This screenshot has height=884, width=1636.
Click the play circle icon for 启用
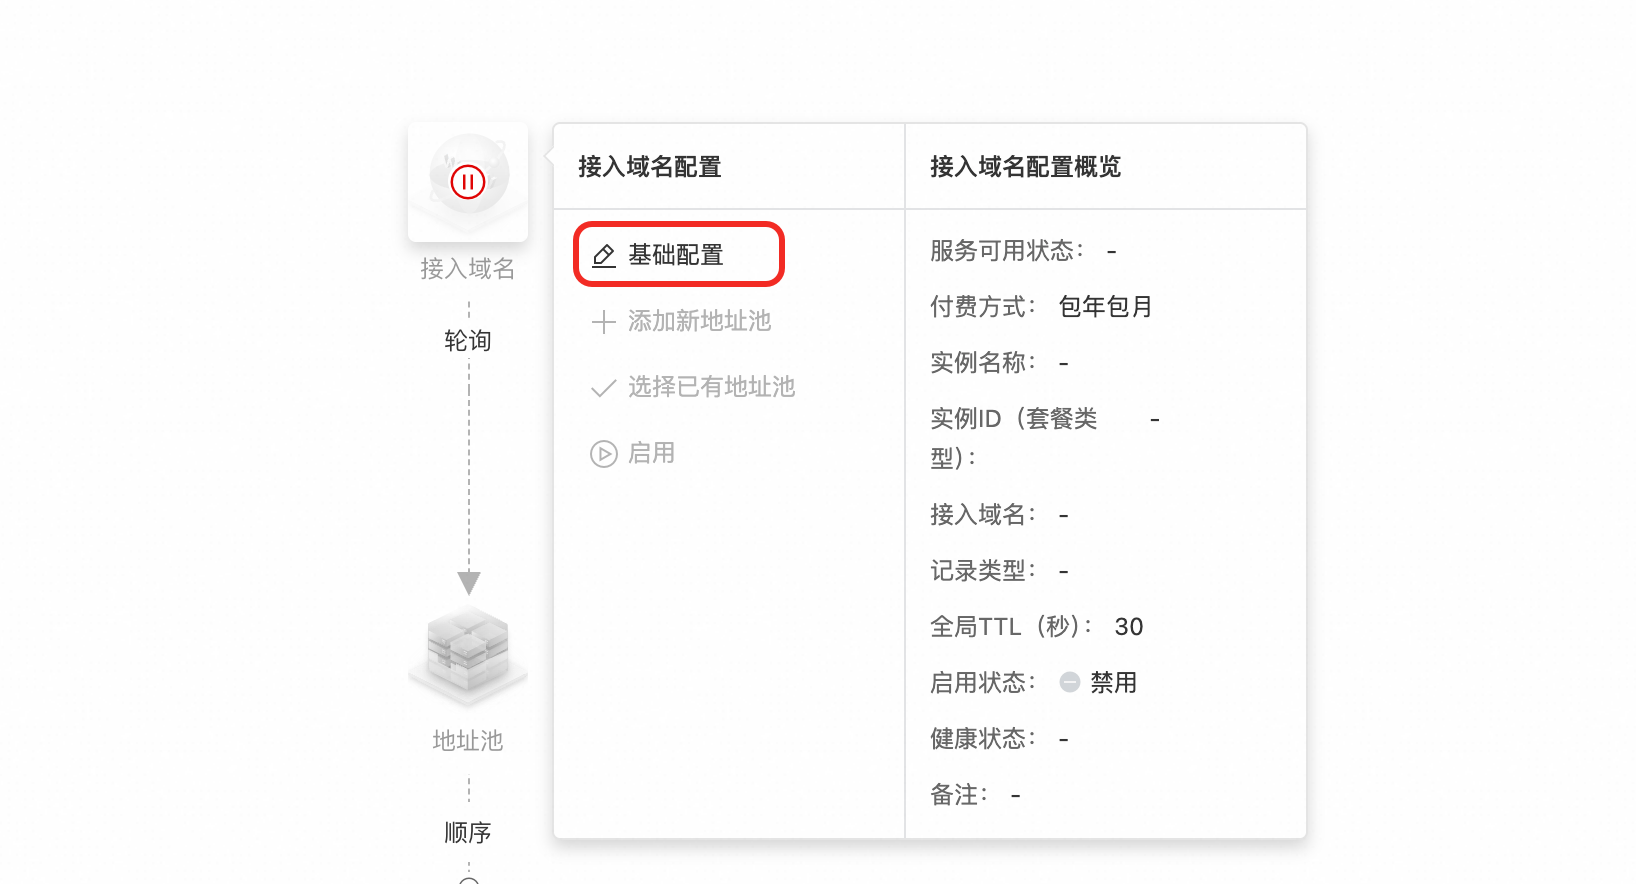click(x=603, y=454)
